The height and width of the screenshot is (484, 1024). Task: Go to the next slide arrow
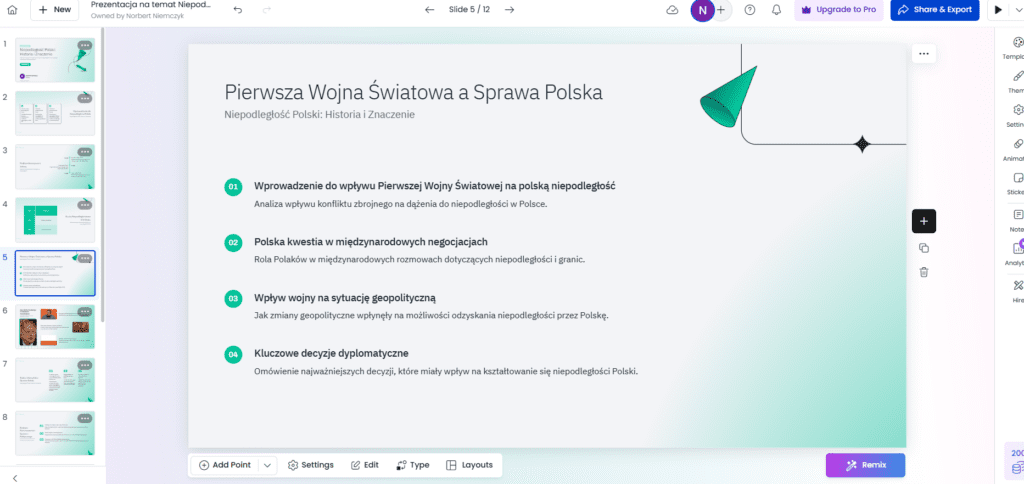pos(509,9)
